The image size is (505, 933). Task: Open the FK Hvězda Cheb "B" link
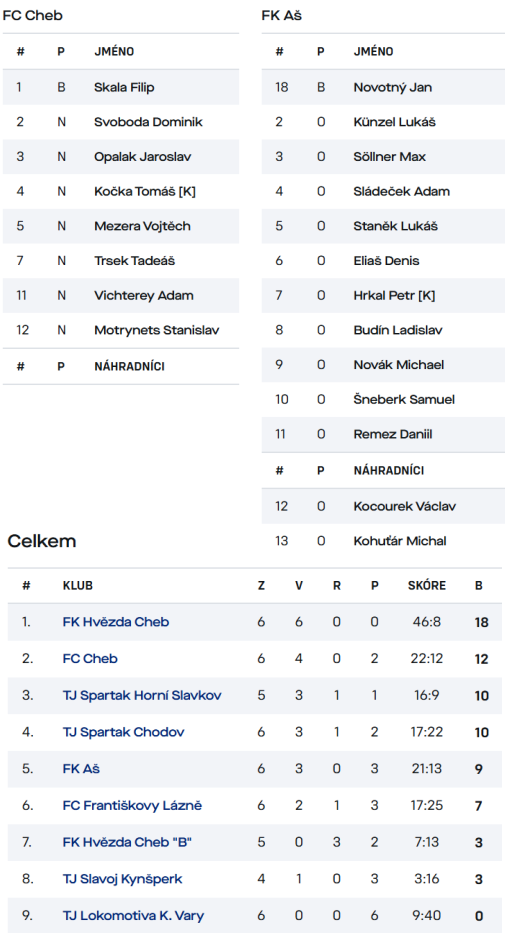(127, 843)
